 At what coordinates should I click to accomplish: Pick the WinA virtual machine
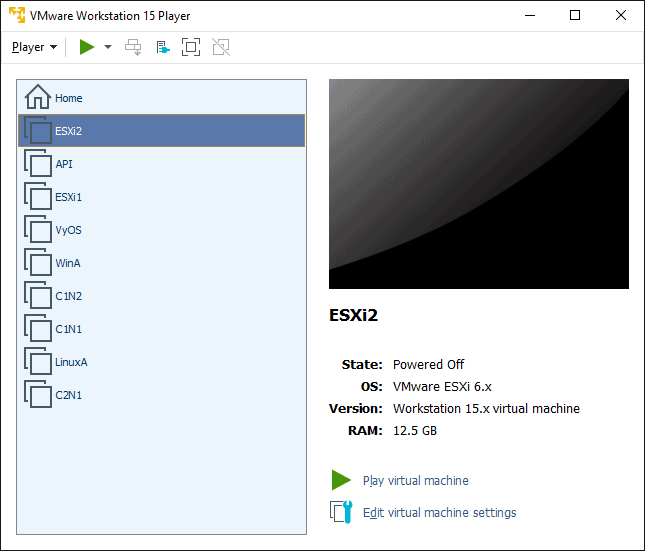pyautogui.click(x=67, y=263)
